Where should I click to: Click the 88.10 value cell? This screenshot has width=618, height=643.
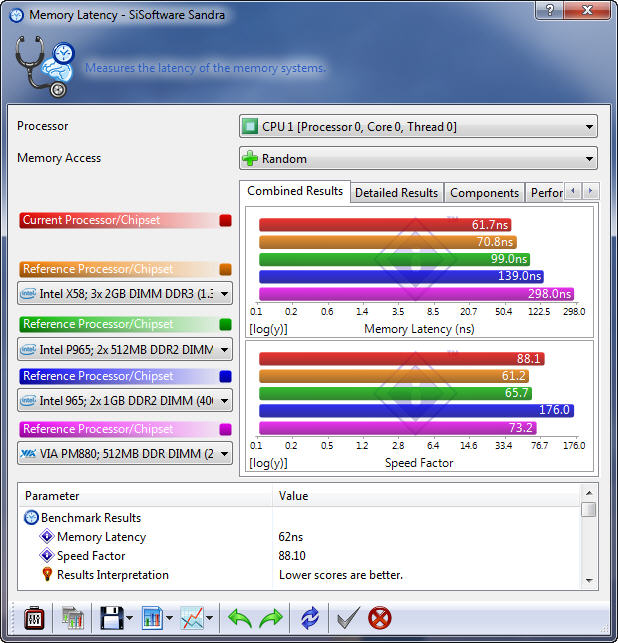[292, 555]
